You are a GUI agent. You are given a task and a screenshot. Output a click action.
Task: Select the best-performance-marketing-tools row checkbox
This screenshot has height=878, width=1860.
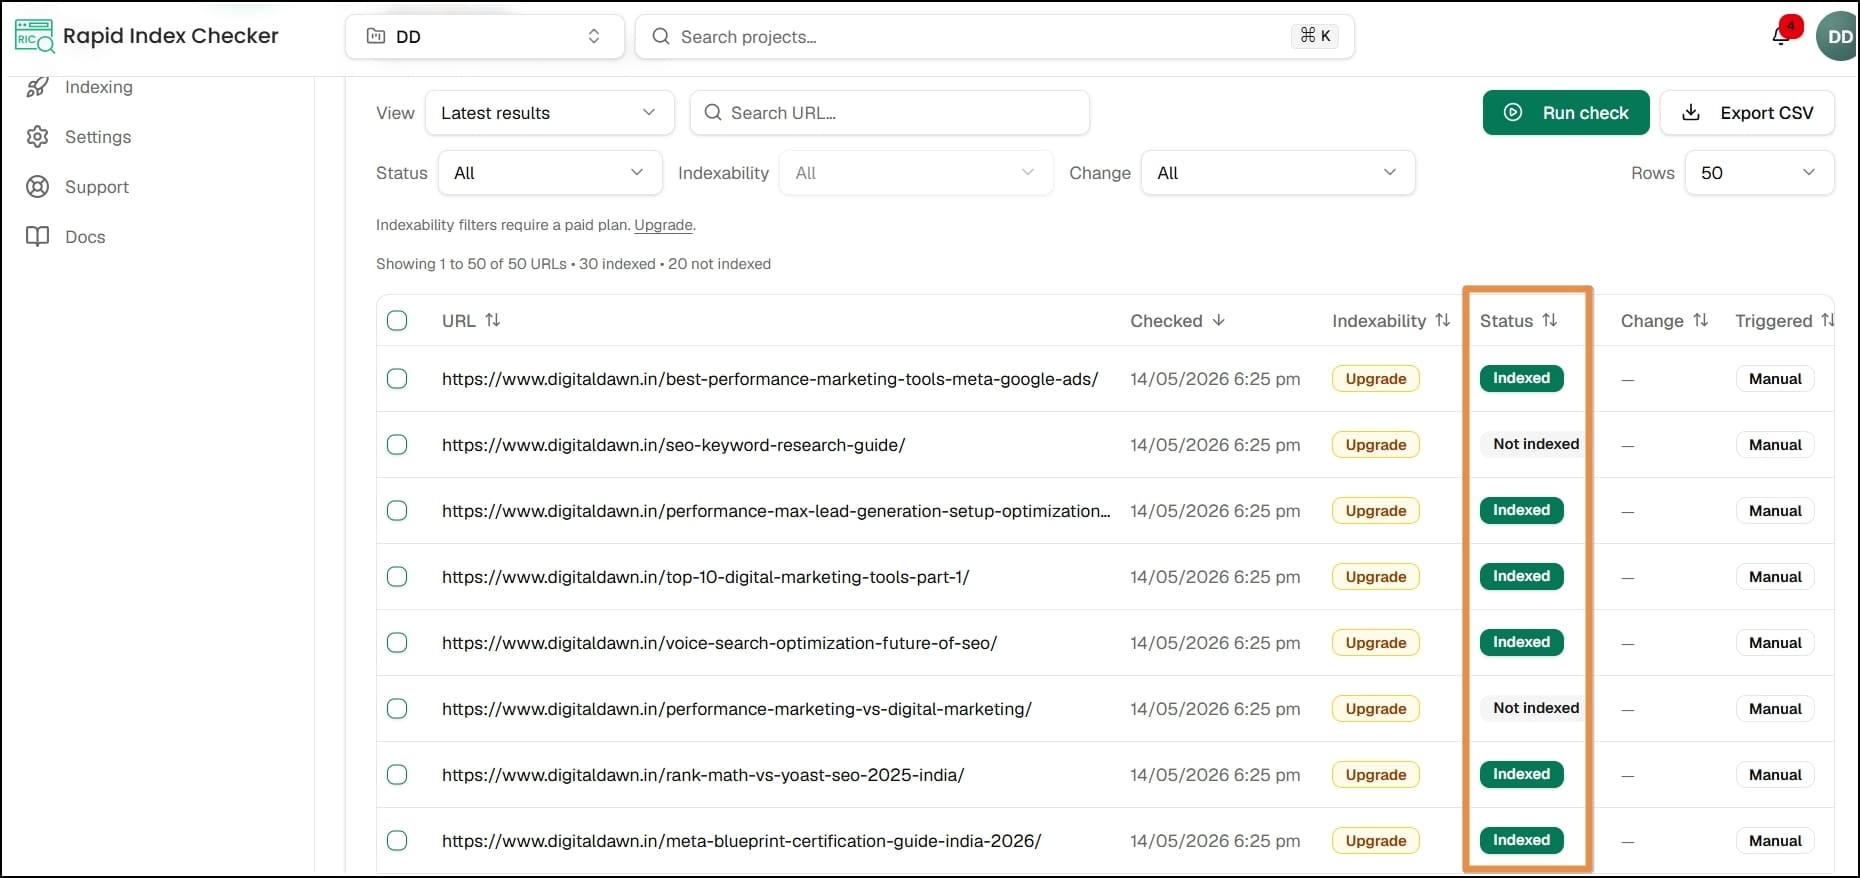[397, 379]
